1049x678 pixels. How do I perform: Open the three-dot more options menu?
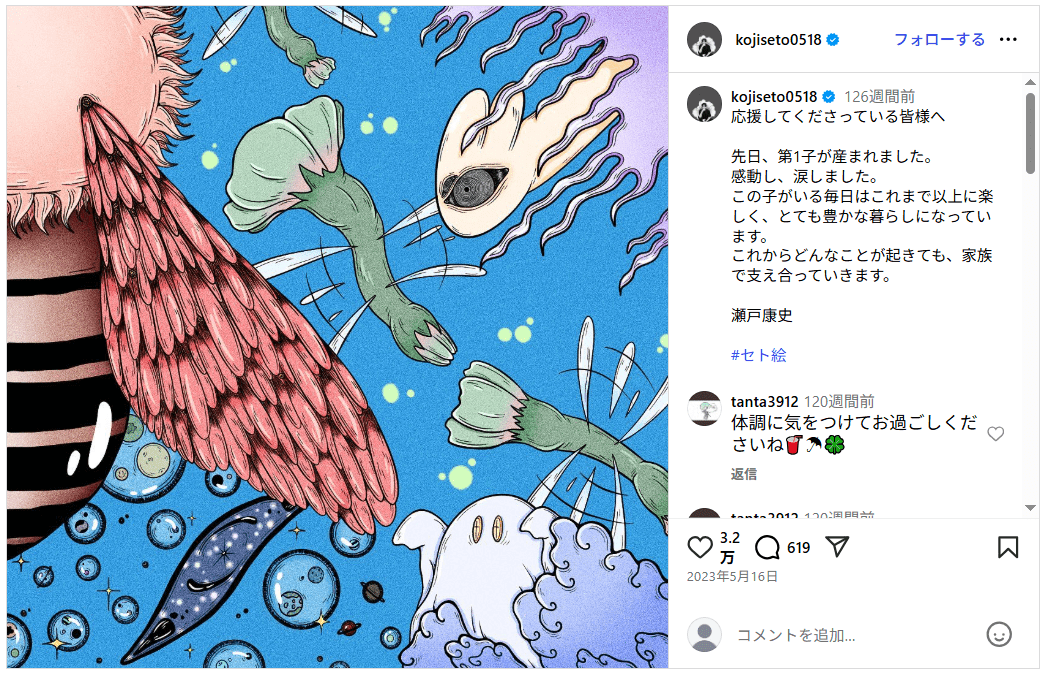point(1008,39)
